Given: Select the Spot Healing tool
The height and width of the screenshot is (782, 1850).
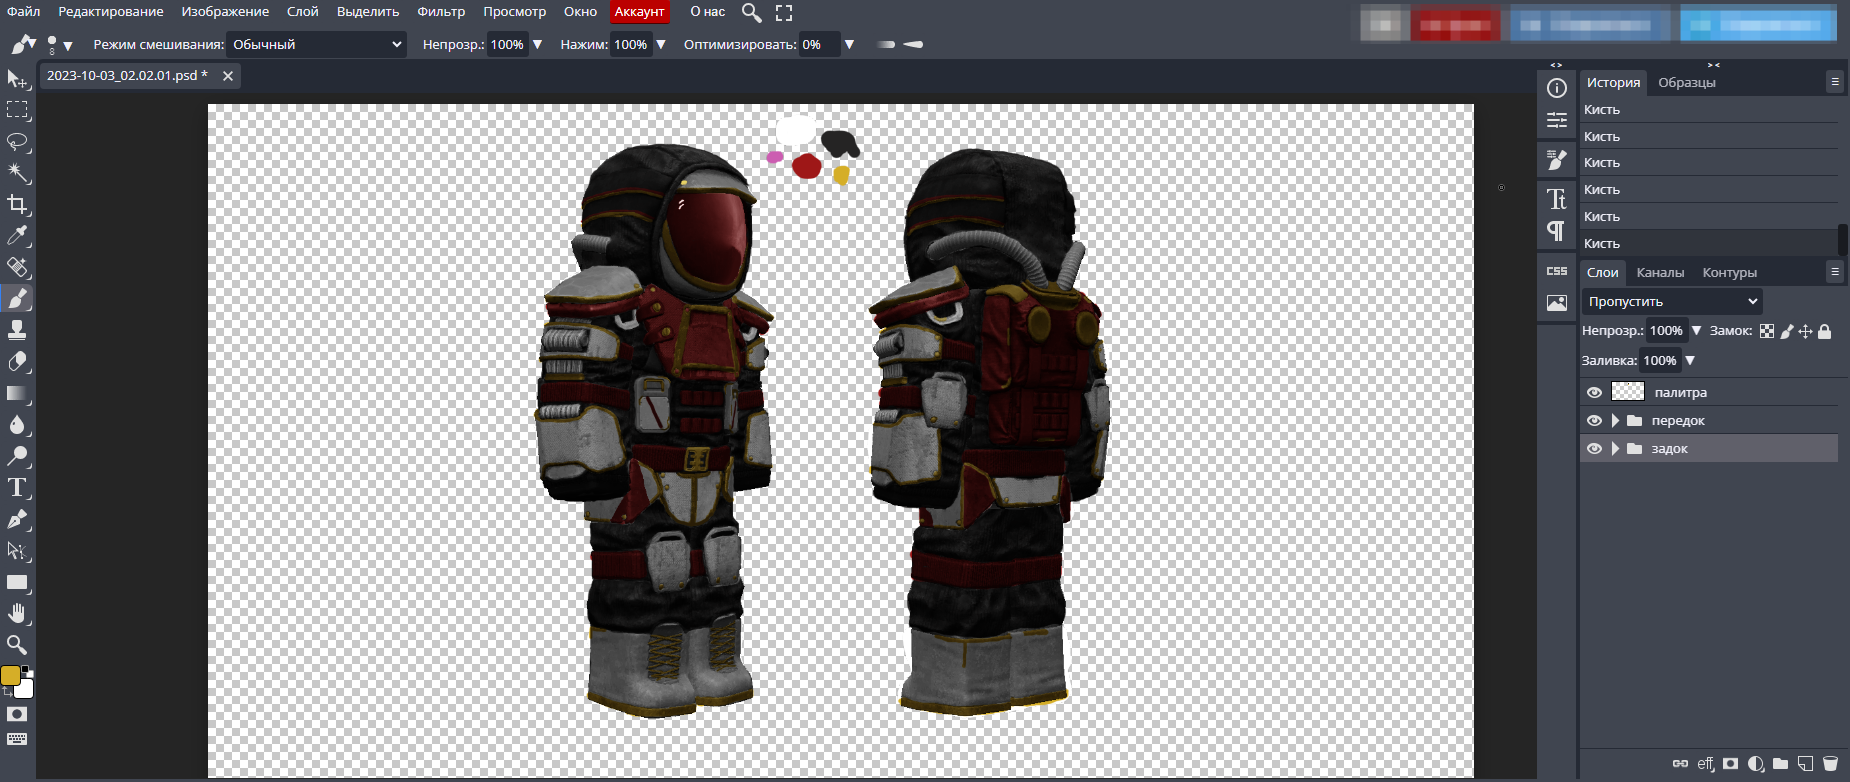Looking at the screenshot, I should click(x=17, y=267).
